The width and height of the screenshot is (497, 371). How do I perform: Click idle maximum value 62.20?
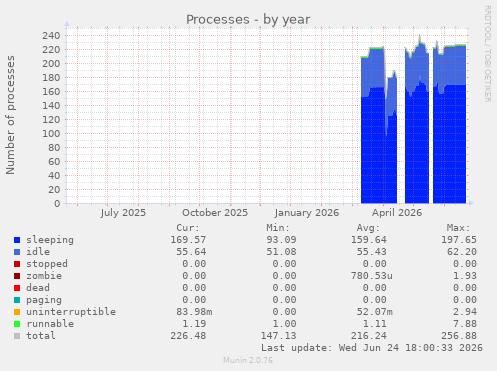(x=462, y=252)
